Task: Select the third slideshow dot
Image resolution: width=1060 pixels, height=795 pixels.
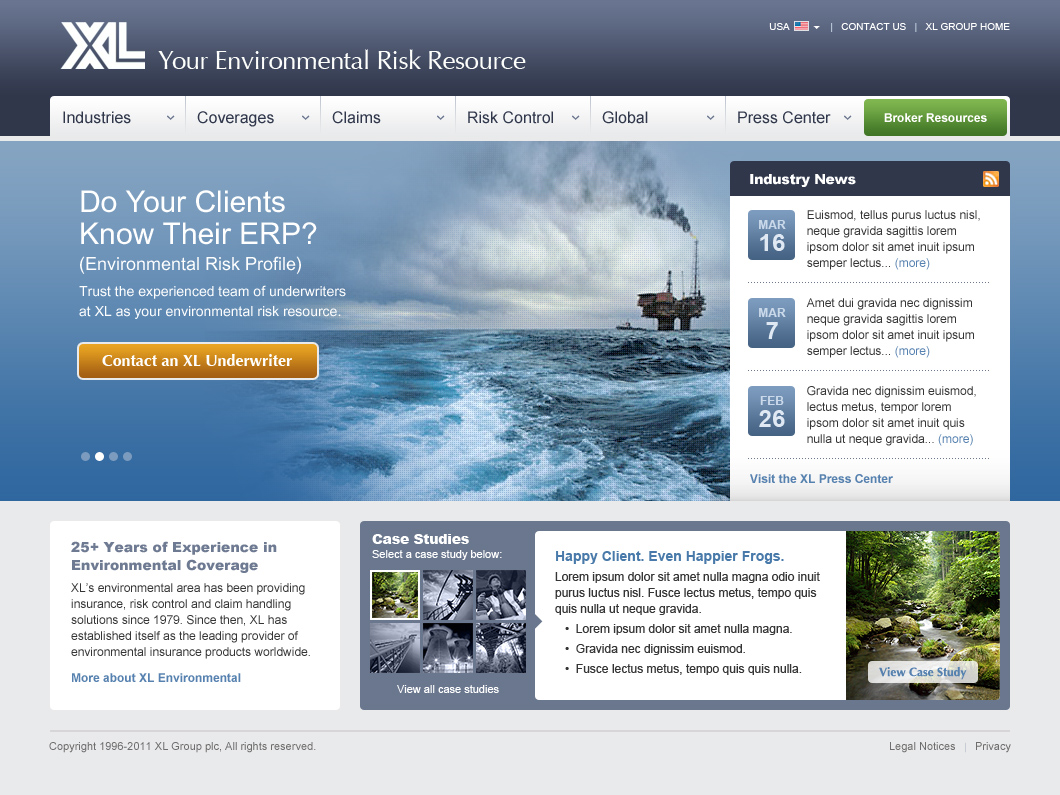Action: (x=114, y=456)
